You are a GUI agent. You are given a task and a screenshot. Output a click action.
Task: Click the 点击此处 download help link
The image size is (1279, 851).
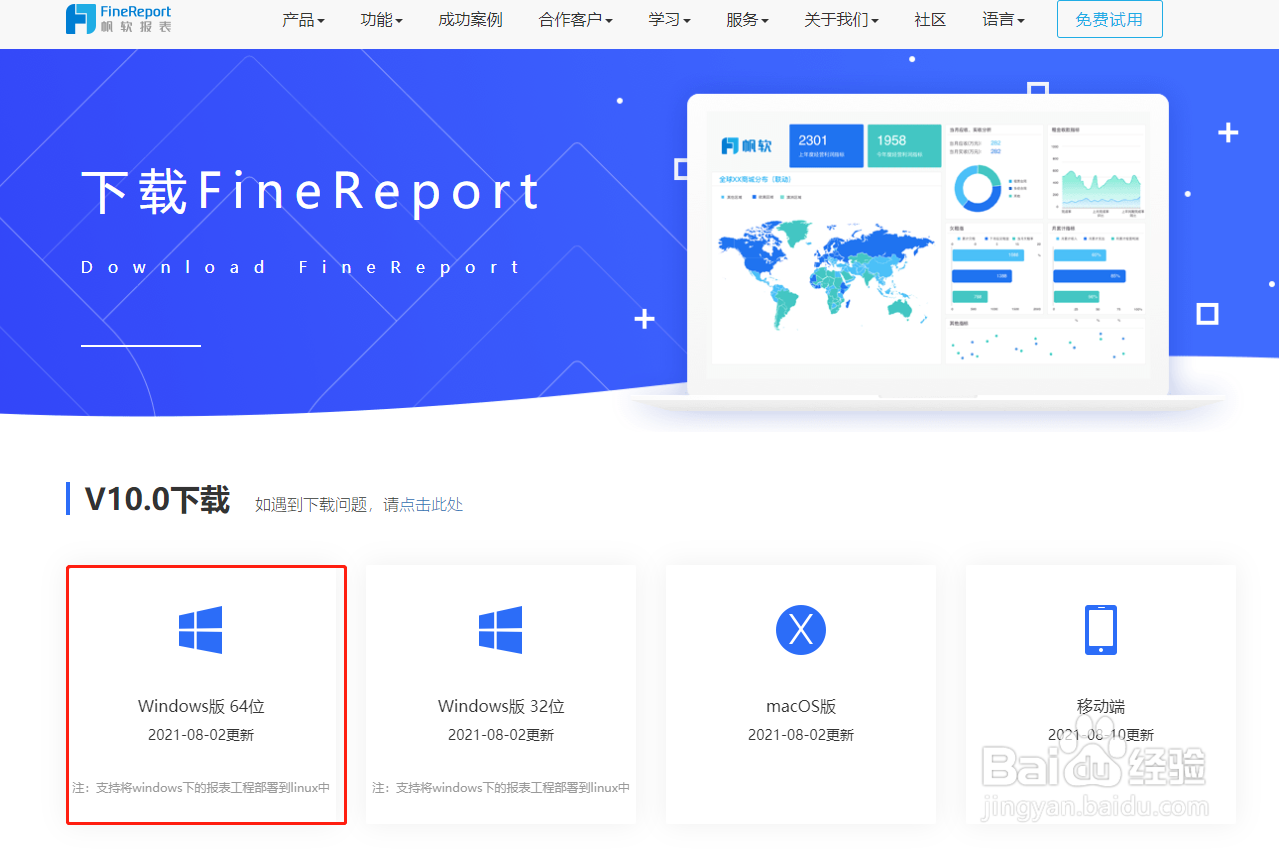tap(431, 505)
